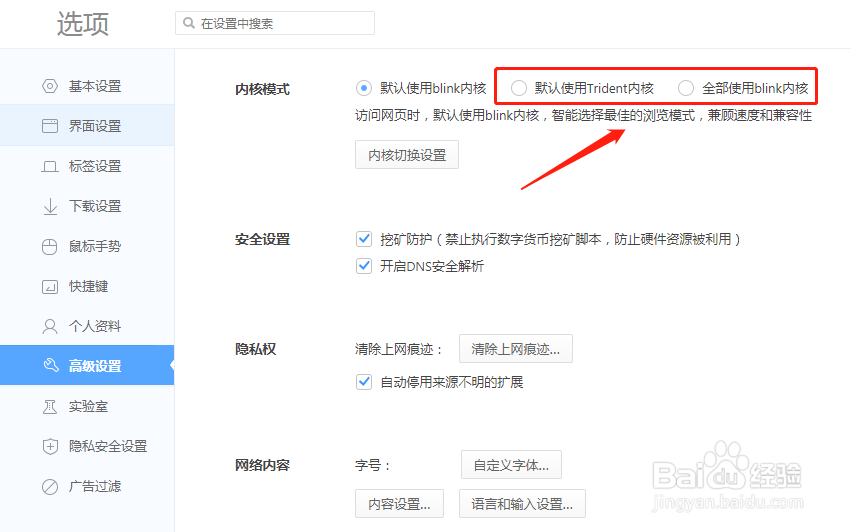
Task: Open 鼠标手势 settings
Action: click(87, 246)
